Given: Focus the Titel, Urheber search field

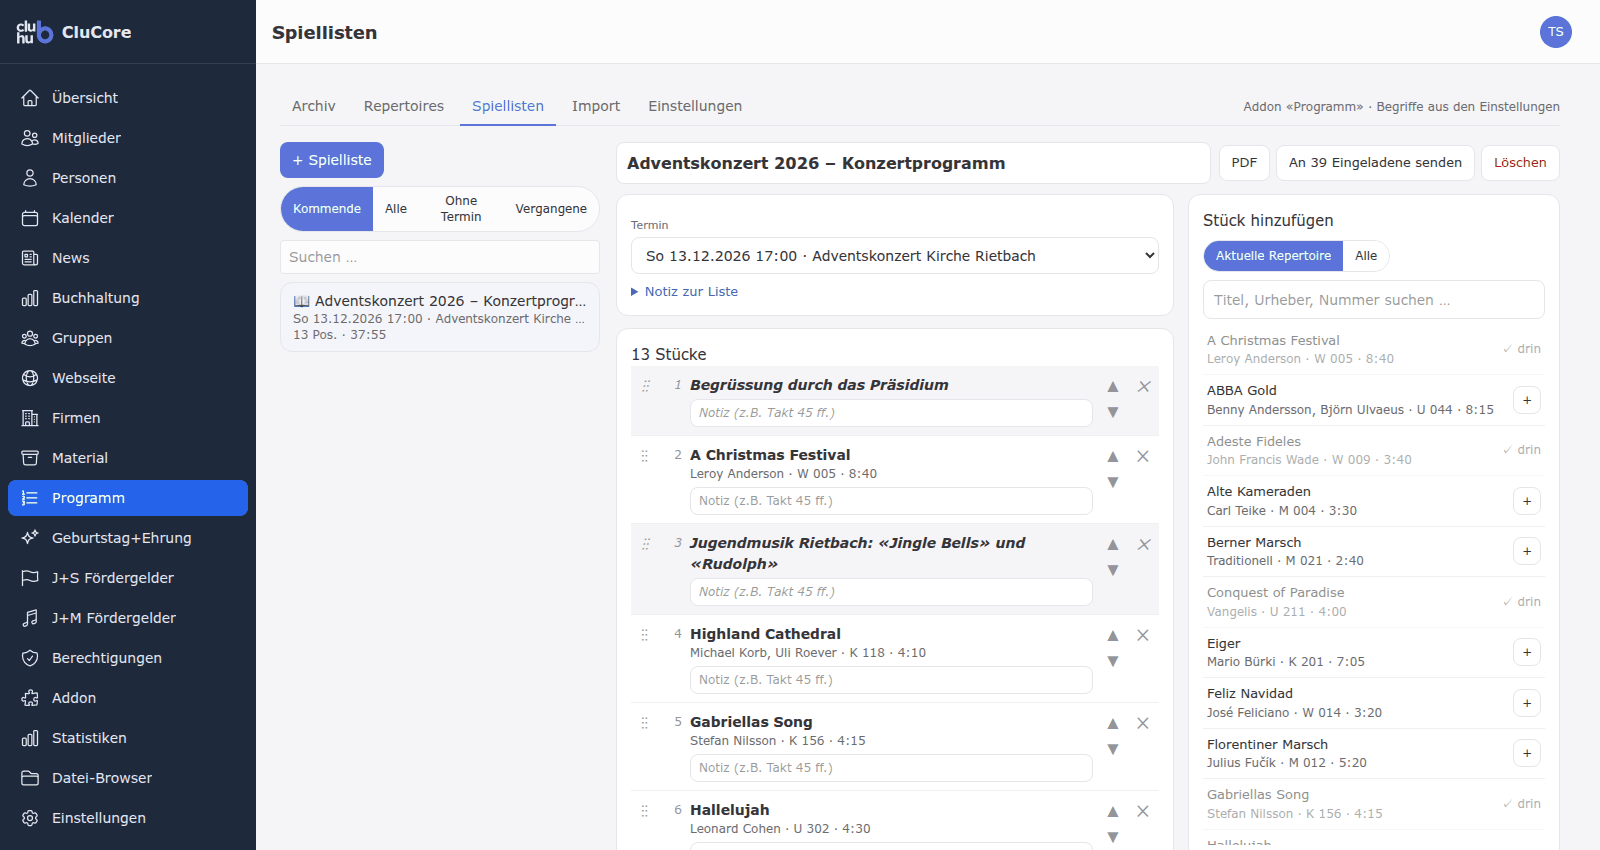Looking at the screenshot, I should tap(1374, 300).
